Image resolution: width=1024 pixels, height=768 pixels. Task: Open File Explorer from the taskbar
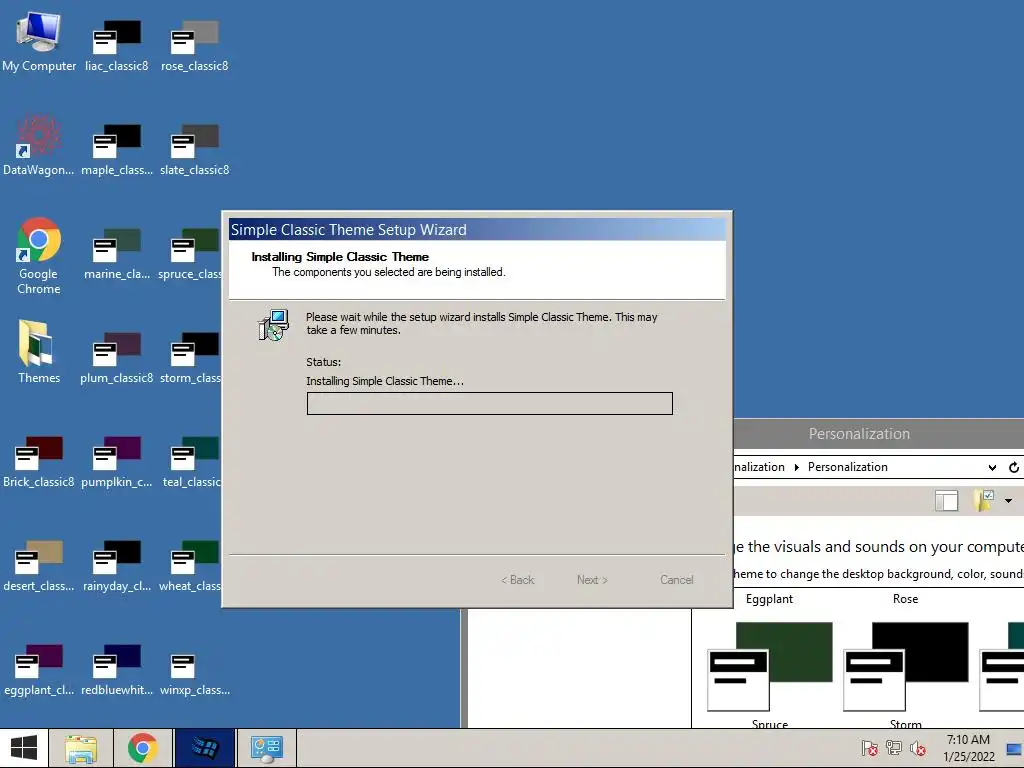[81, 748]
